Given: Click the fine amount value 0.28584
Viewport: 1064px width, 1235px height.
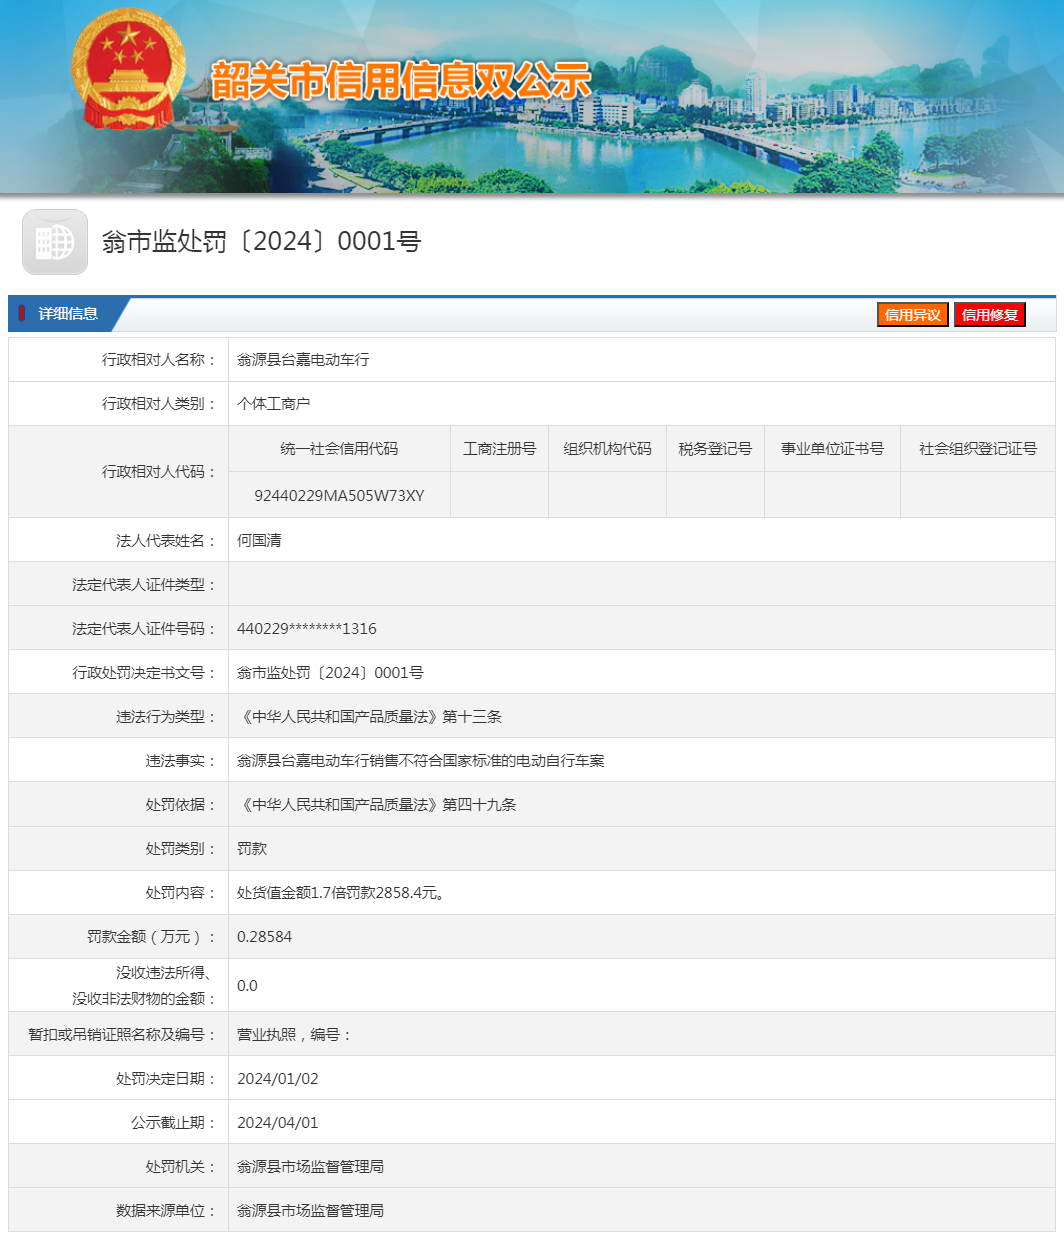Looking at the screenshot, I should point(264,937).
